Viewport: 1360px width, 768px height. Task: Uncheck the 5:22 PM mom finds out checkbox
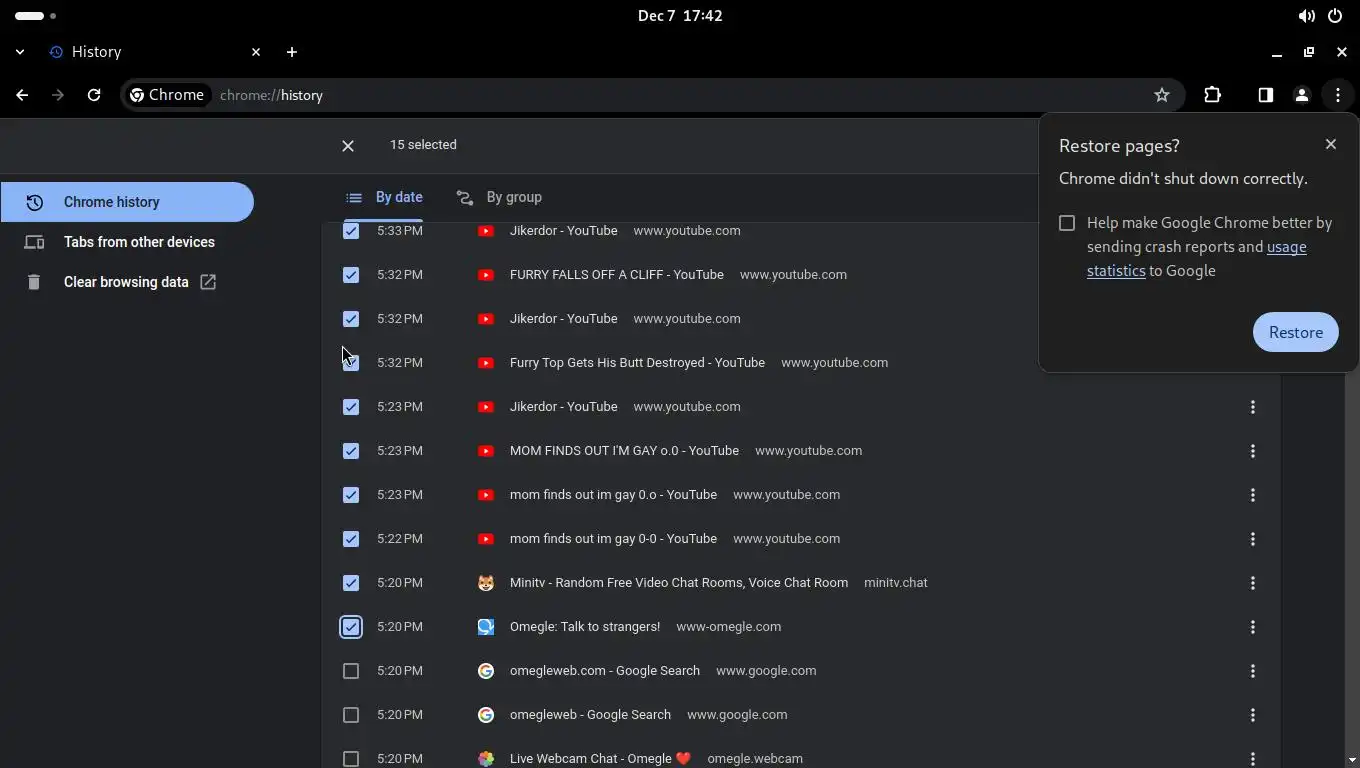click(351, 539)
